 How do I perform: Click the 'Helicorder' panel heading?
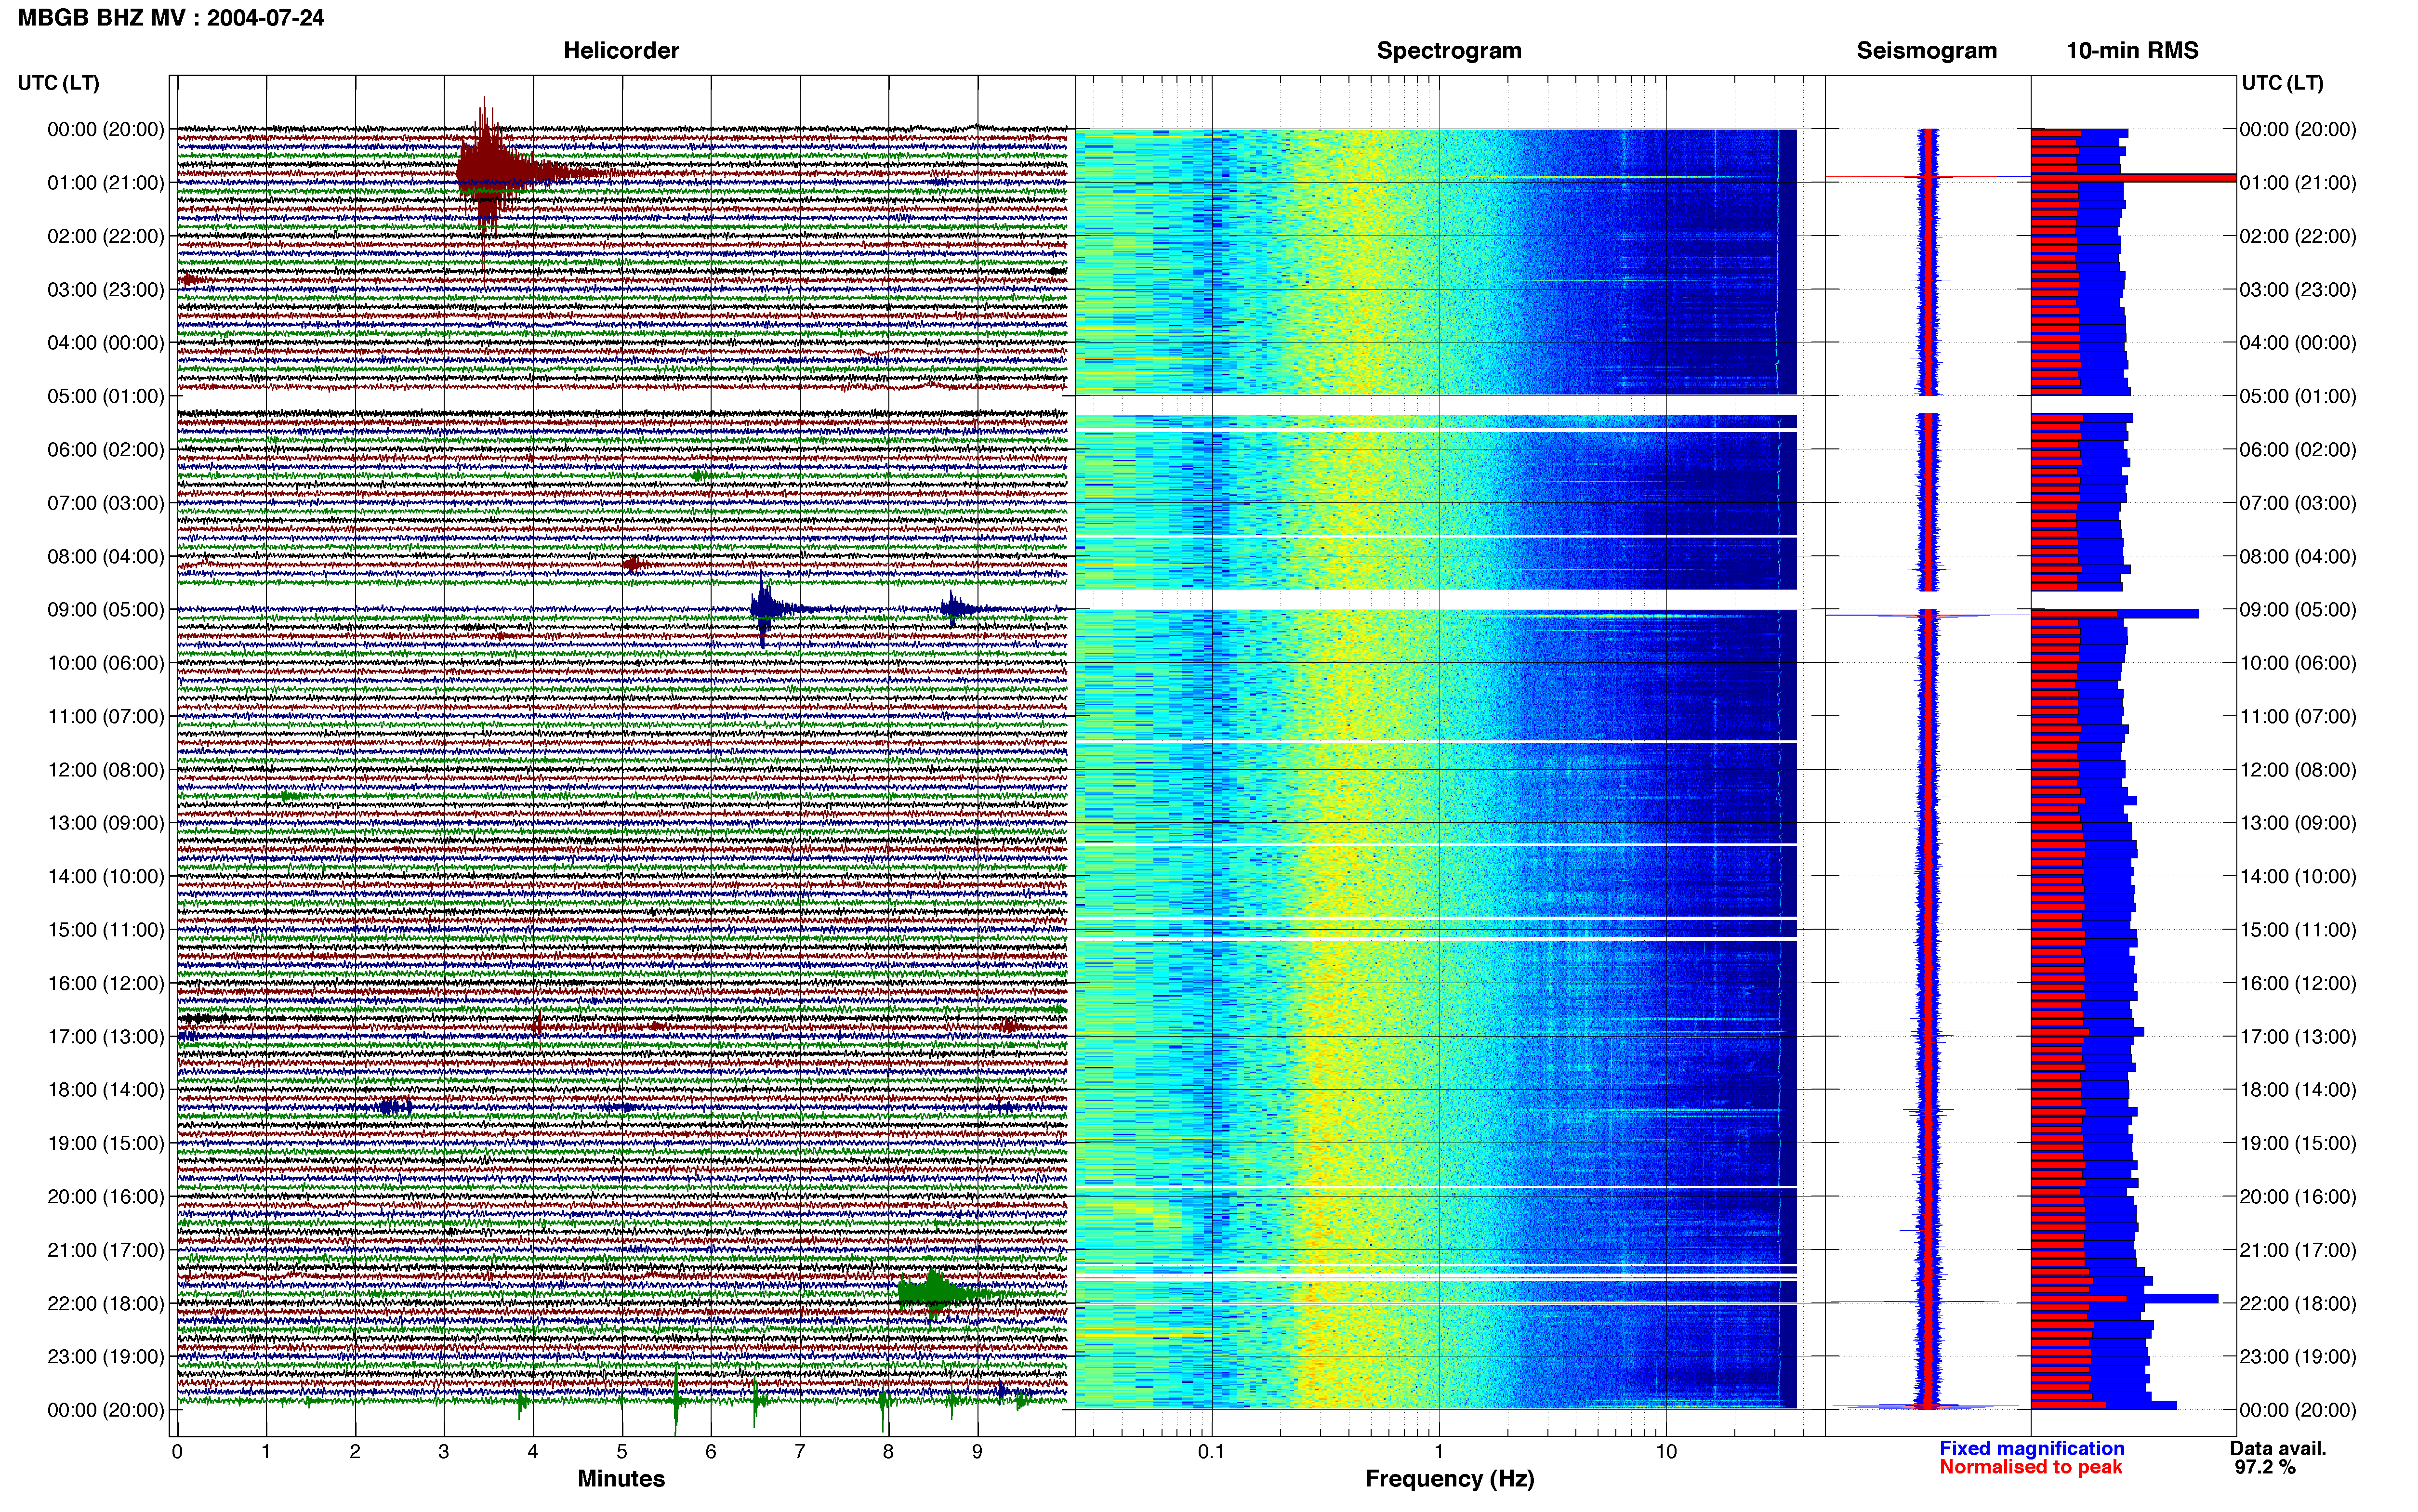click(x=621, y=50)
